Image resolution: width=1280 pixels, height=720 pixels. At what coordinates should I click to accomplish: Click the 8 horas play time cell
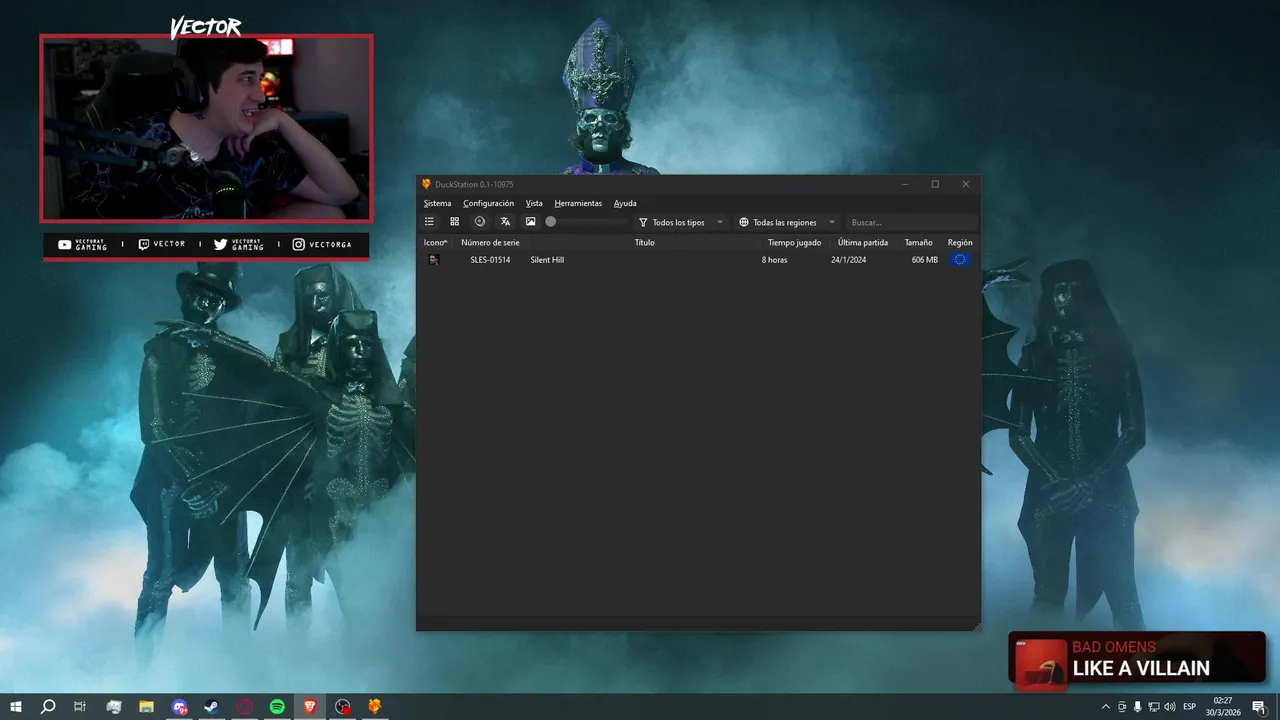pos(774,260)
